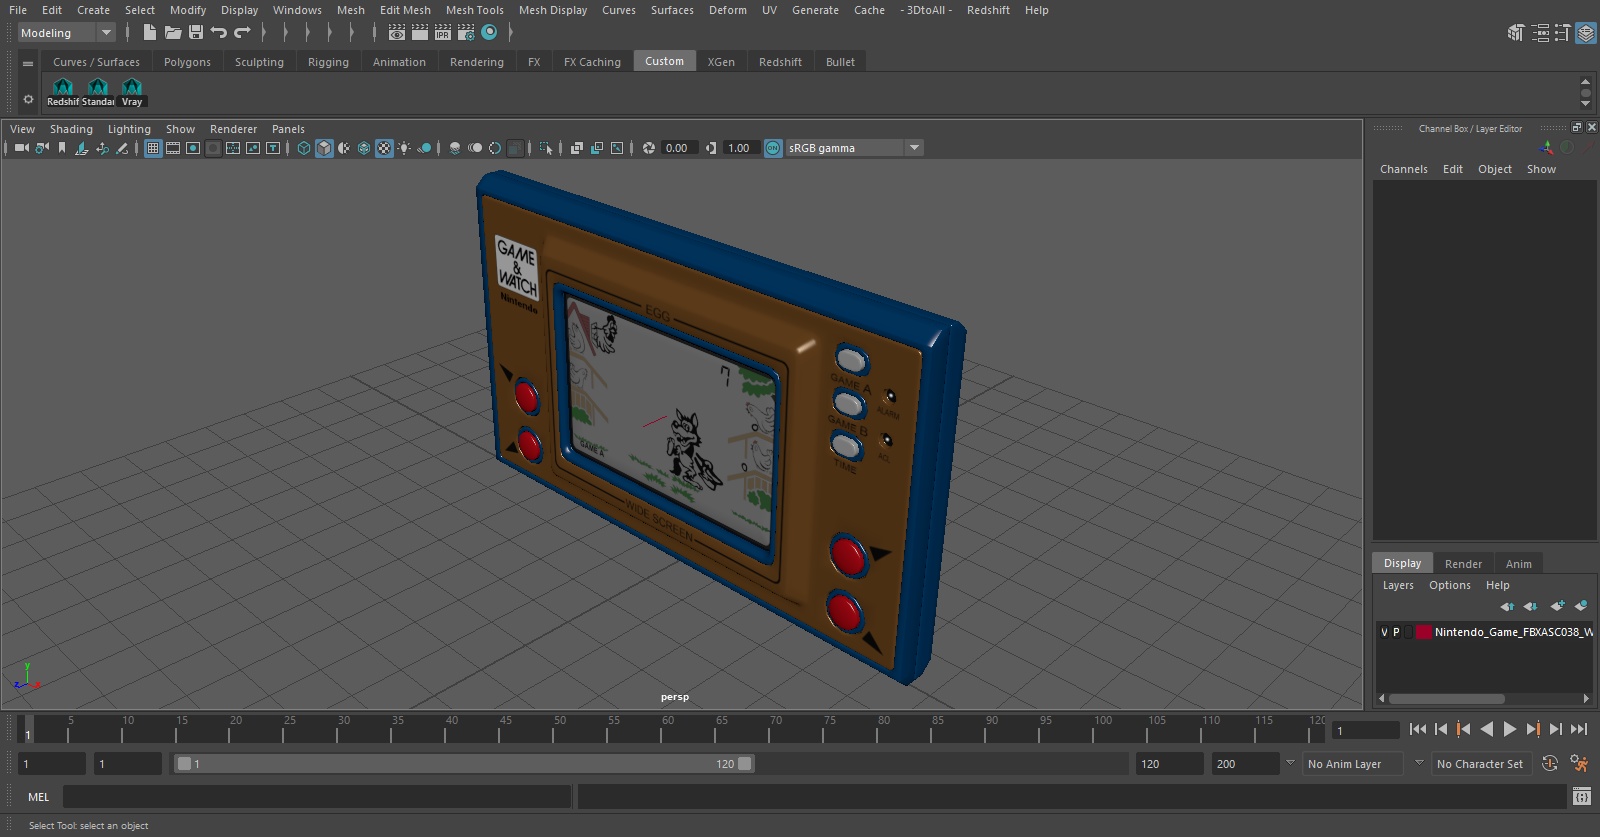The height and width of the screenshot is (837, 1600).
Task: Click the Image Plane icon
Action: 82,148
